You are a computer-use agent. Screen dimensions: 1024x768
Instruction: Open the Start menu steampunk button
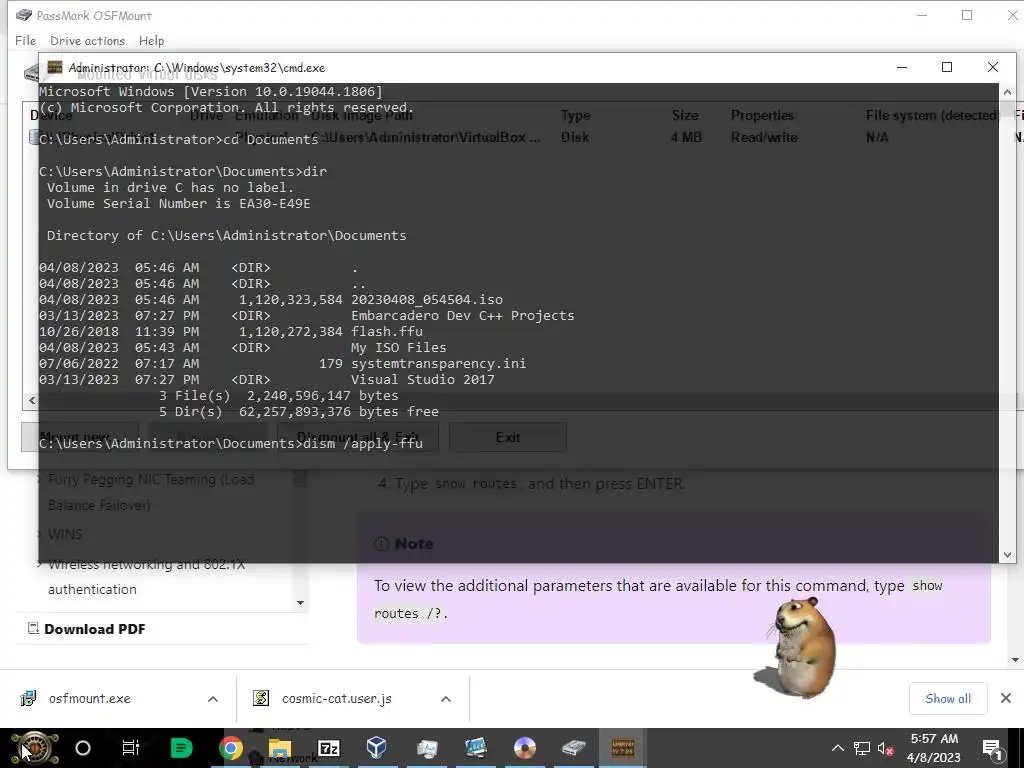coord(36,748)
